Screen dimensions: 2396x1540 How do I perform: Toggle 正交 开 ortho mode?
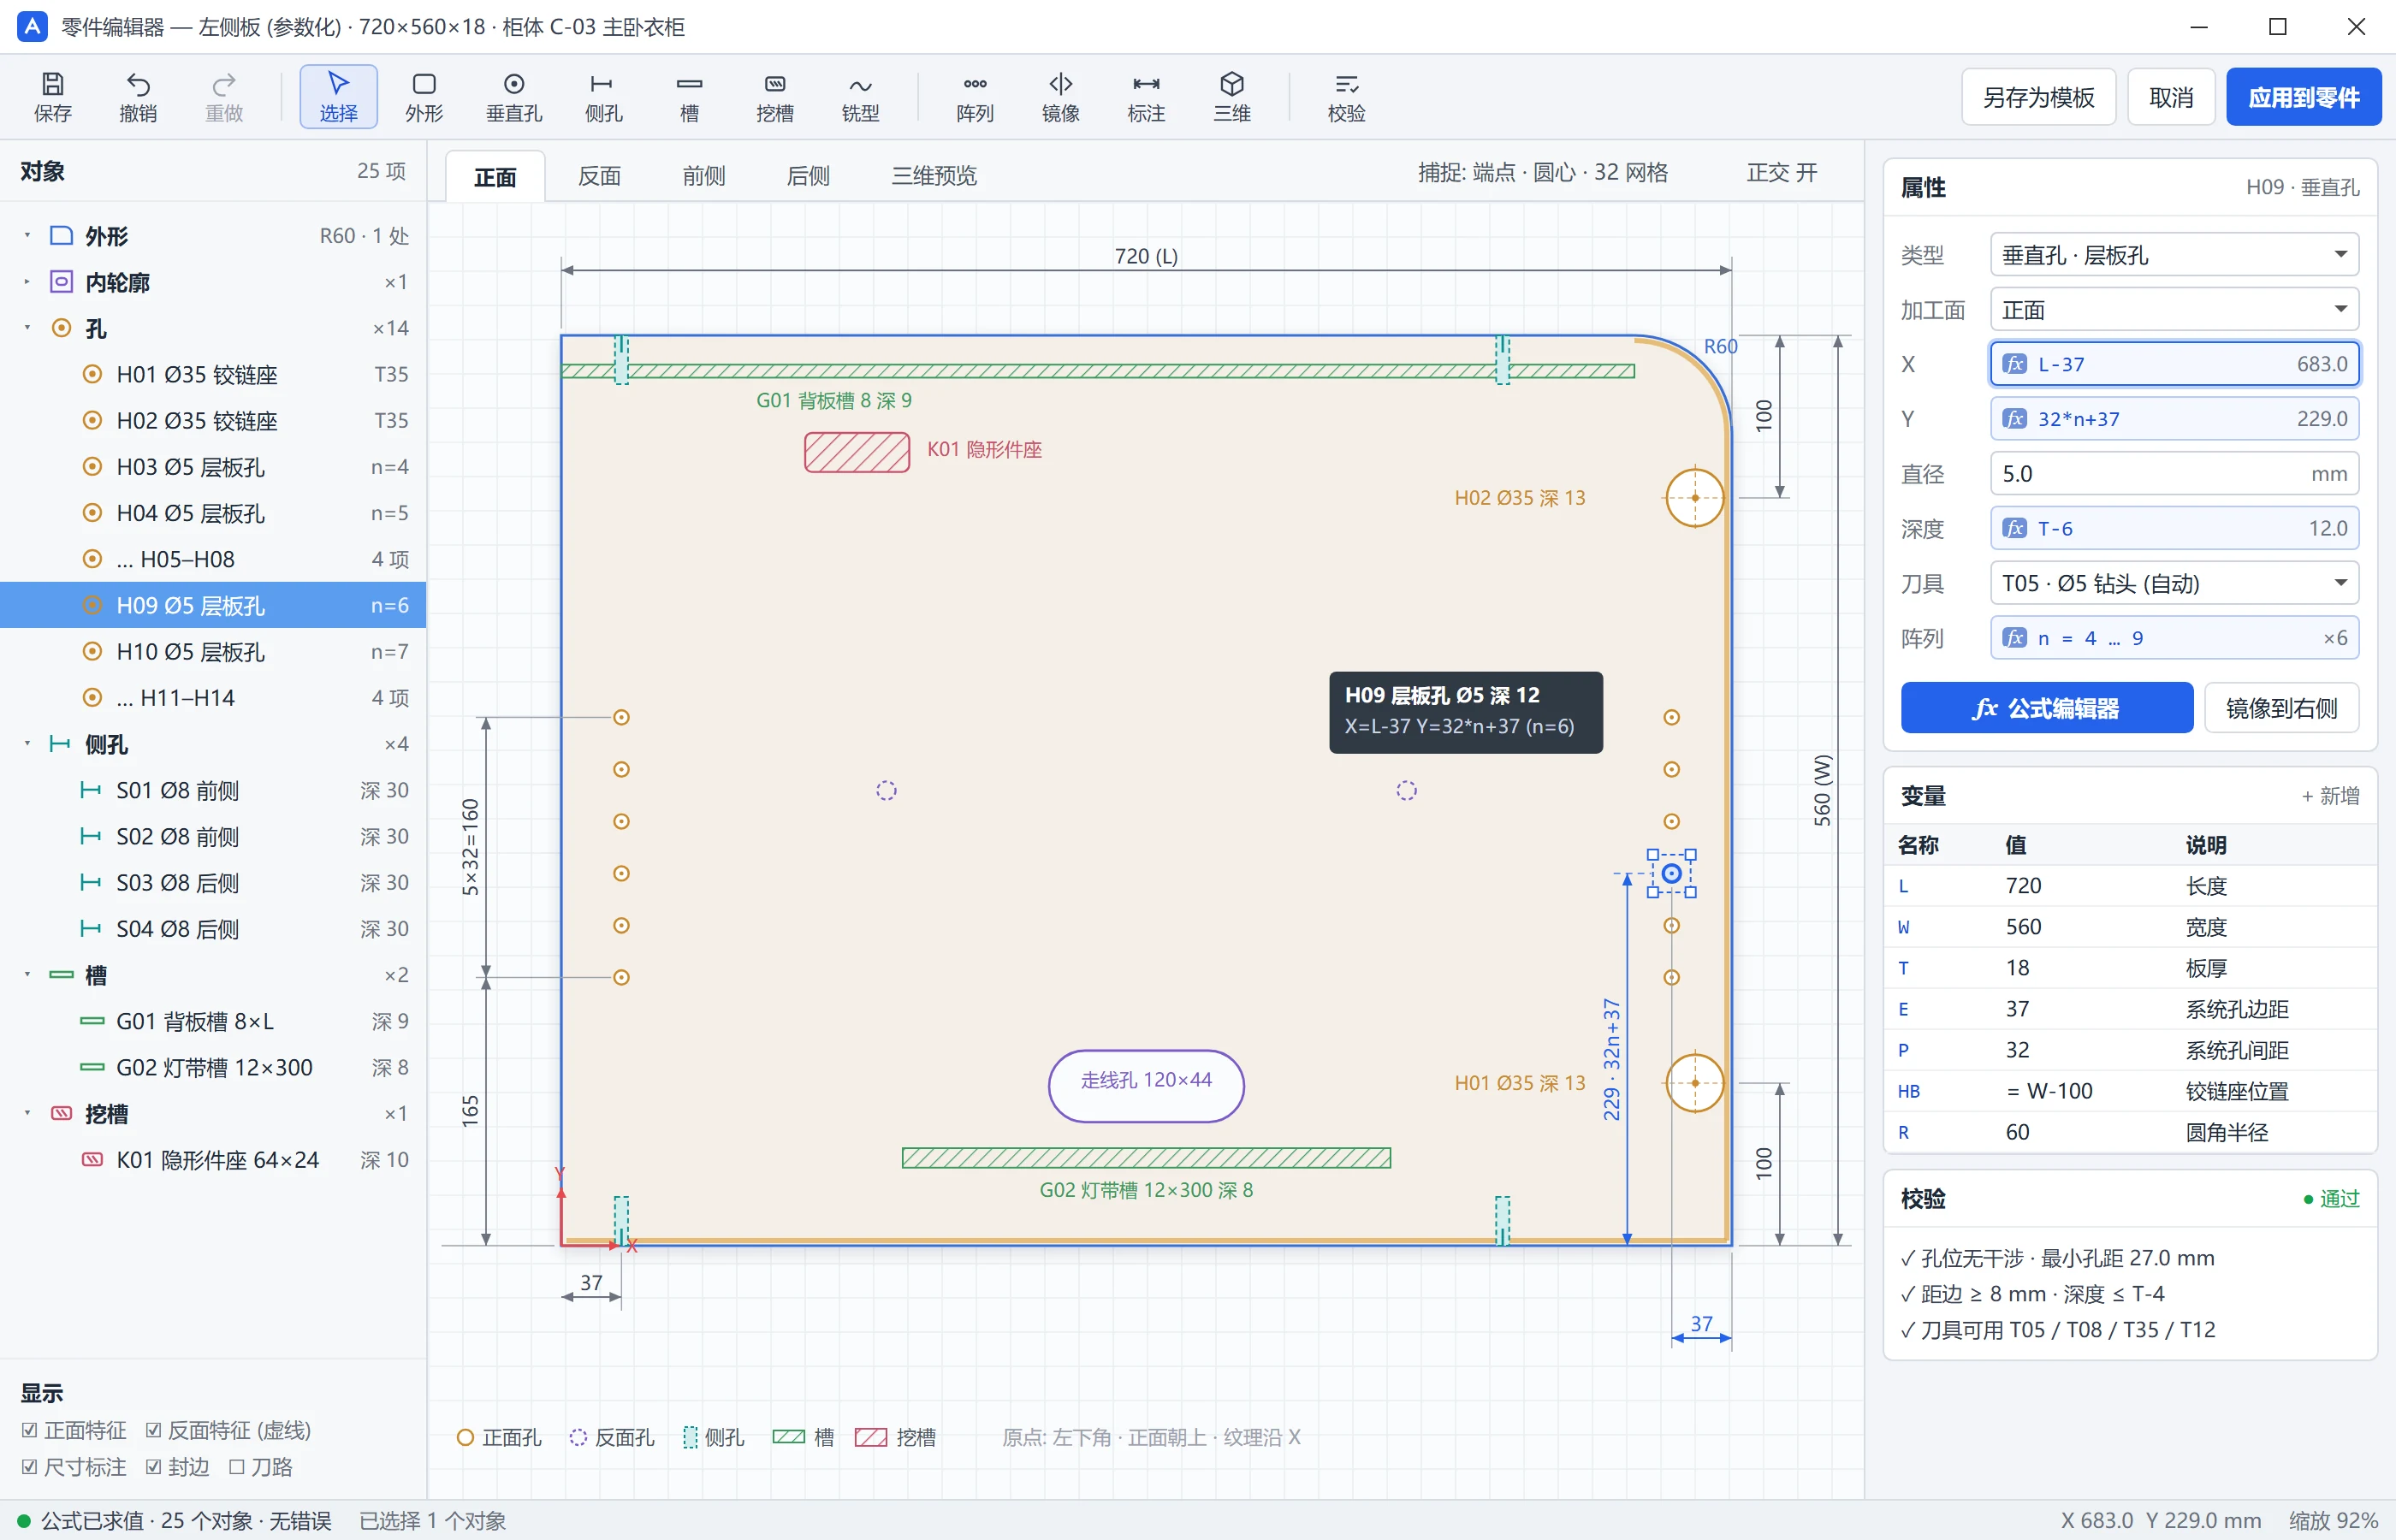(x=1781, y=173)
